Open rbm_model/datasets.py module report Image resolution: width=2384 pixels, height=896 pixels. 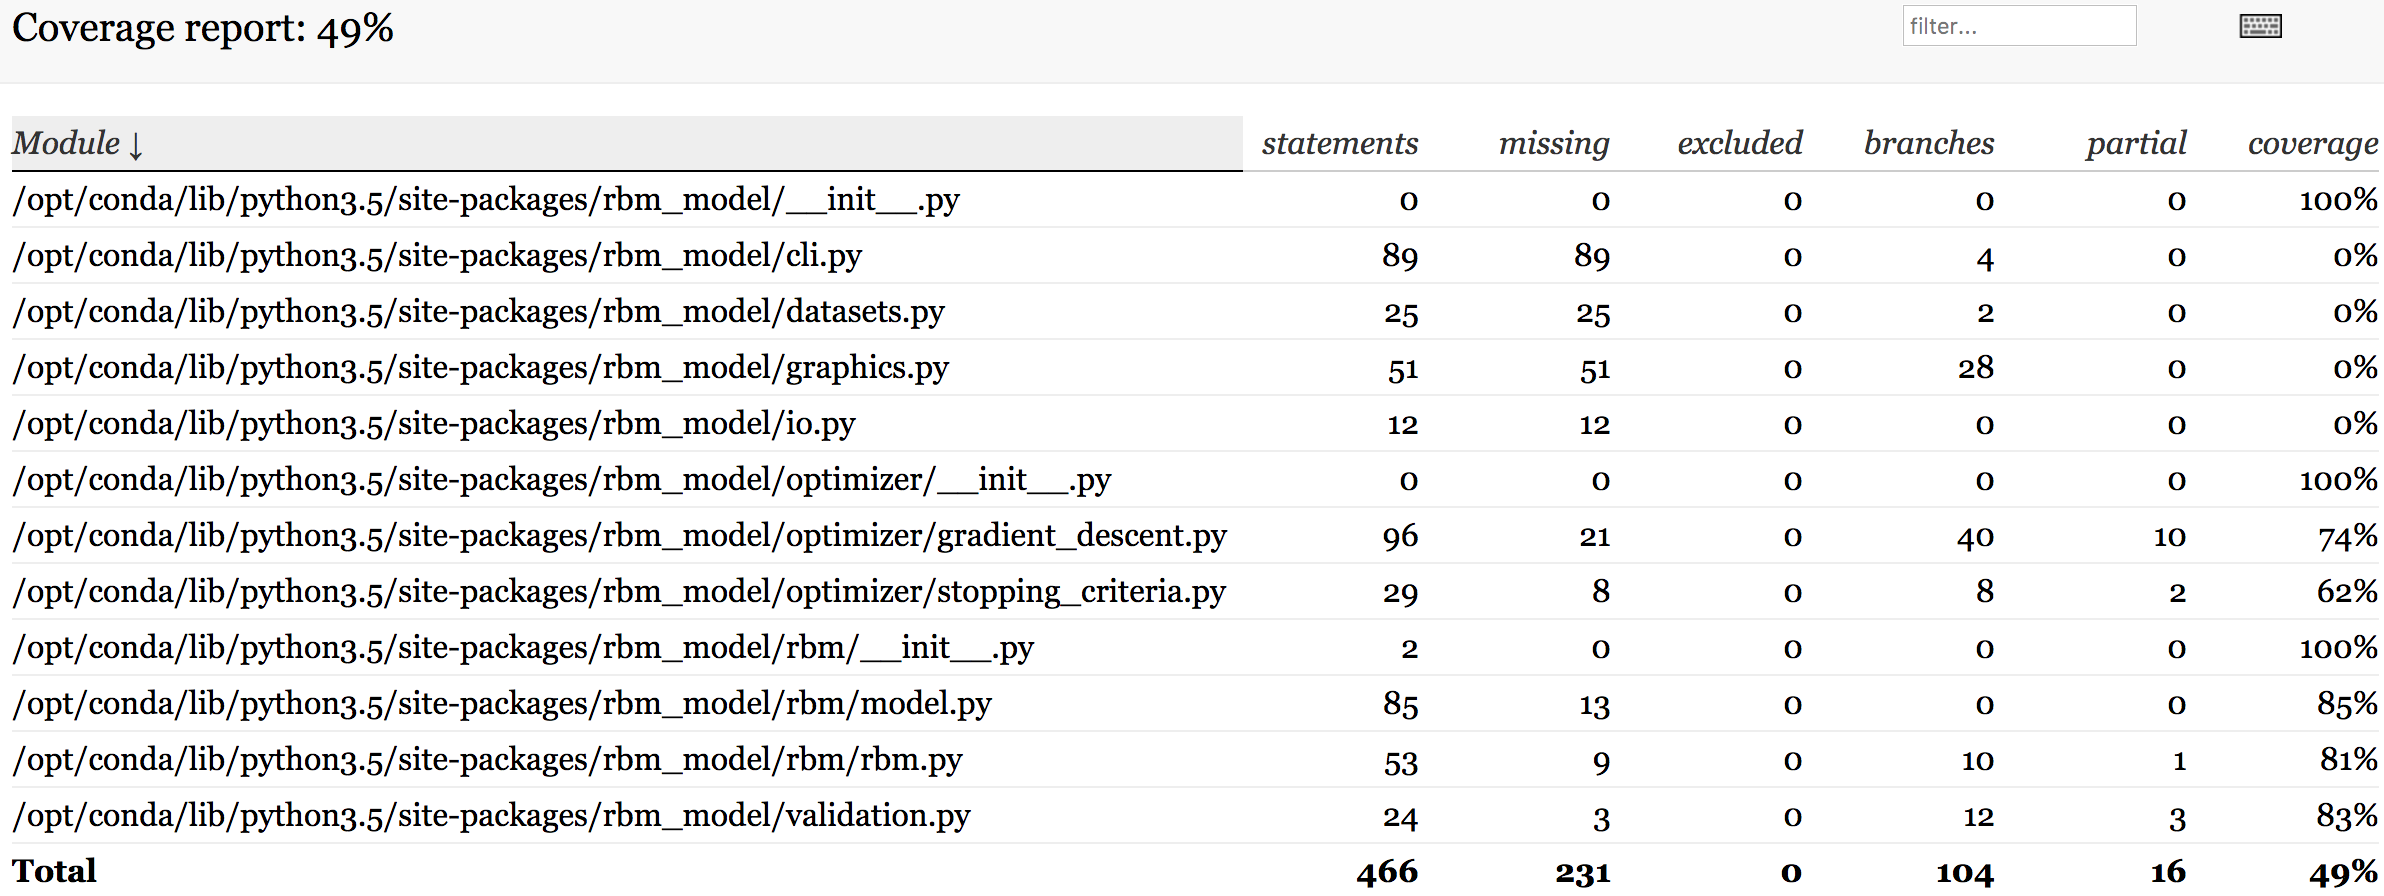point(478,312)
